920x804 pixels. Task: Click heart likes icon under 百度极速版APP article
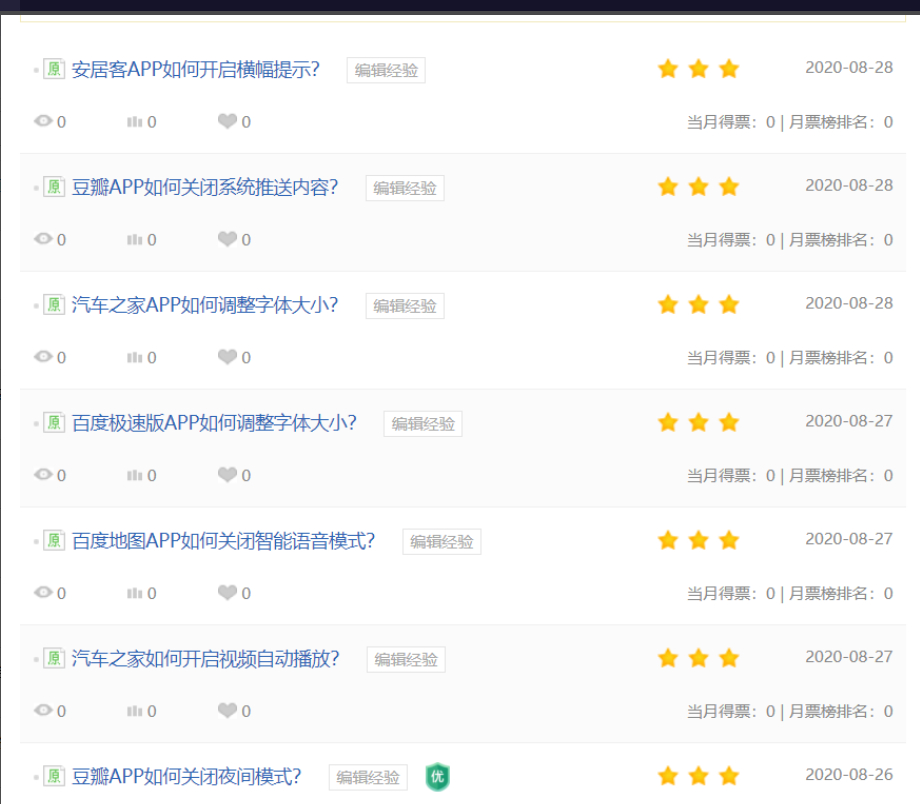pyautogui.click(x=228, y=475)
